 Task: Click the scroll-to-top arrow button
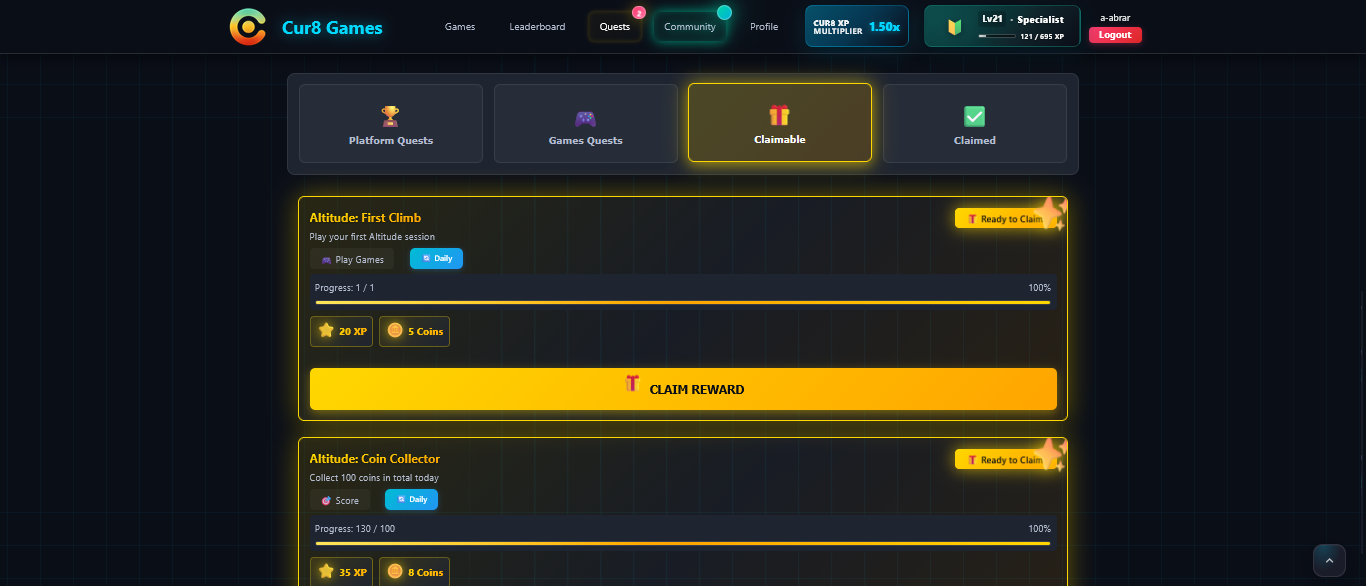click(x=1330, y=560)
